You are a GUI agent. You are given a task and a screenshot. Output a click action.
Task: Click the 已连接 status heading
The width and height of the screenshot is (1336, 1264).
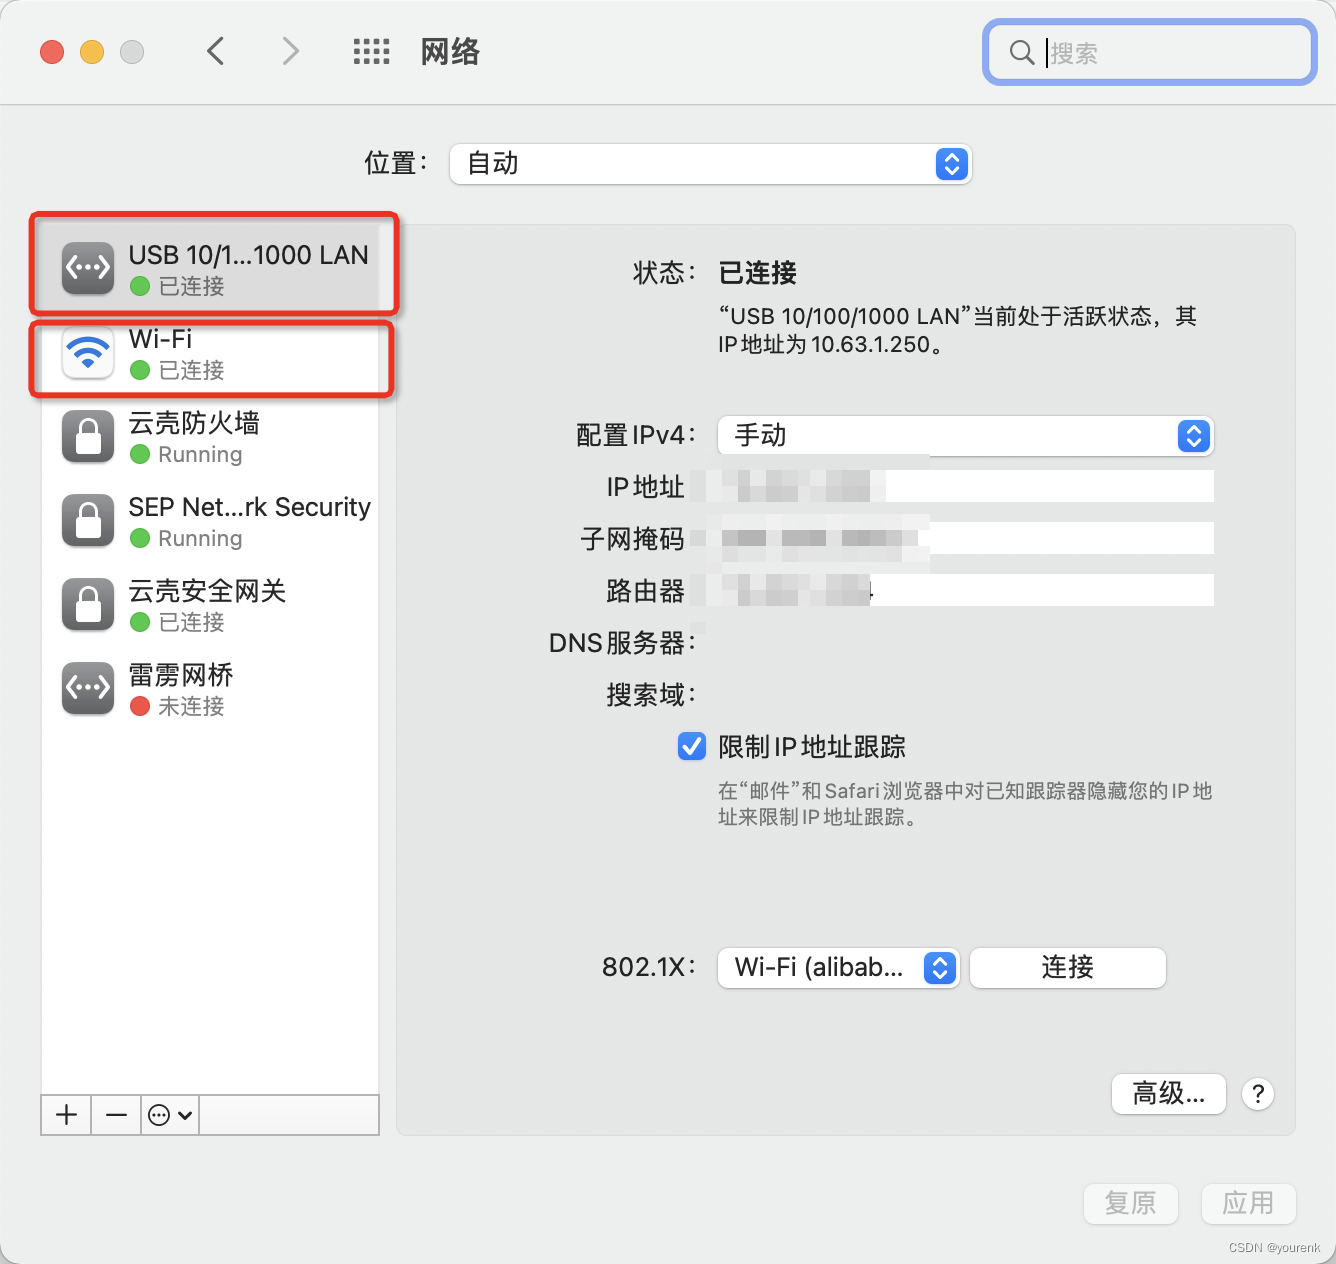tap(757, 273)
